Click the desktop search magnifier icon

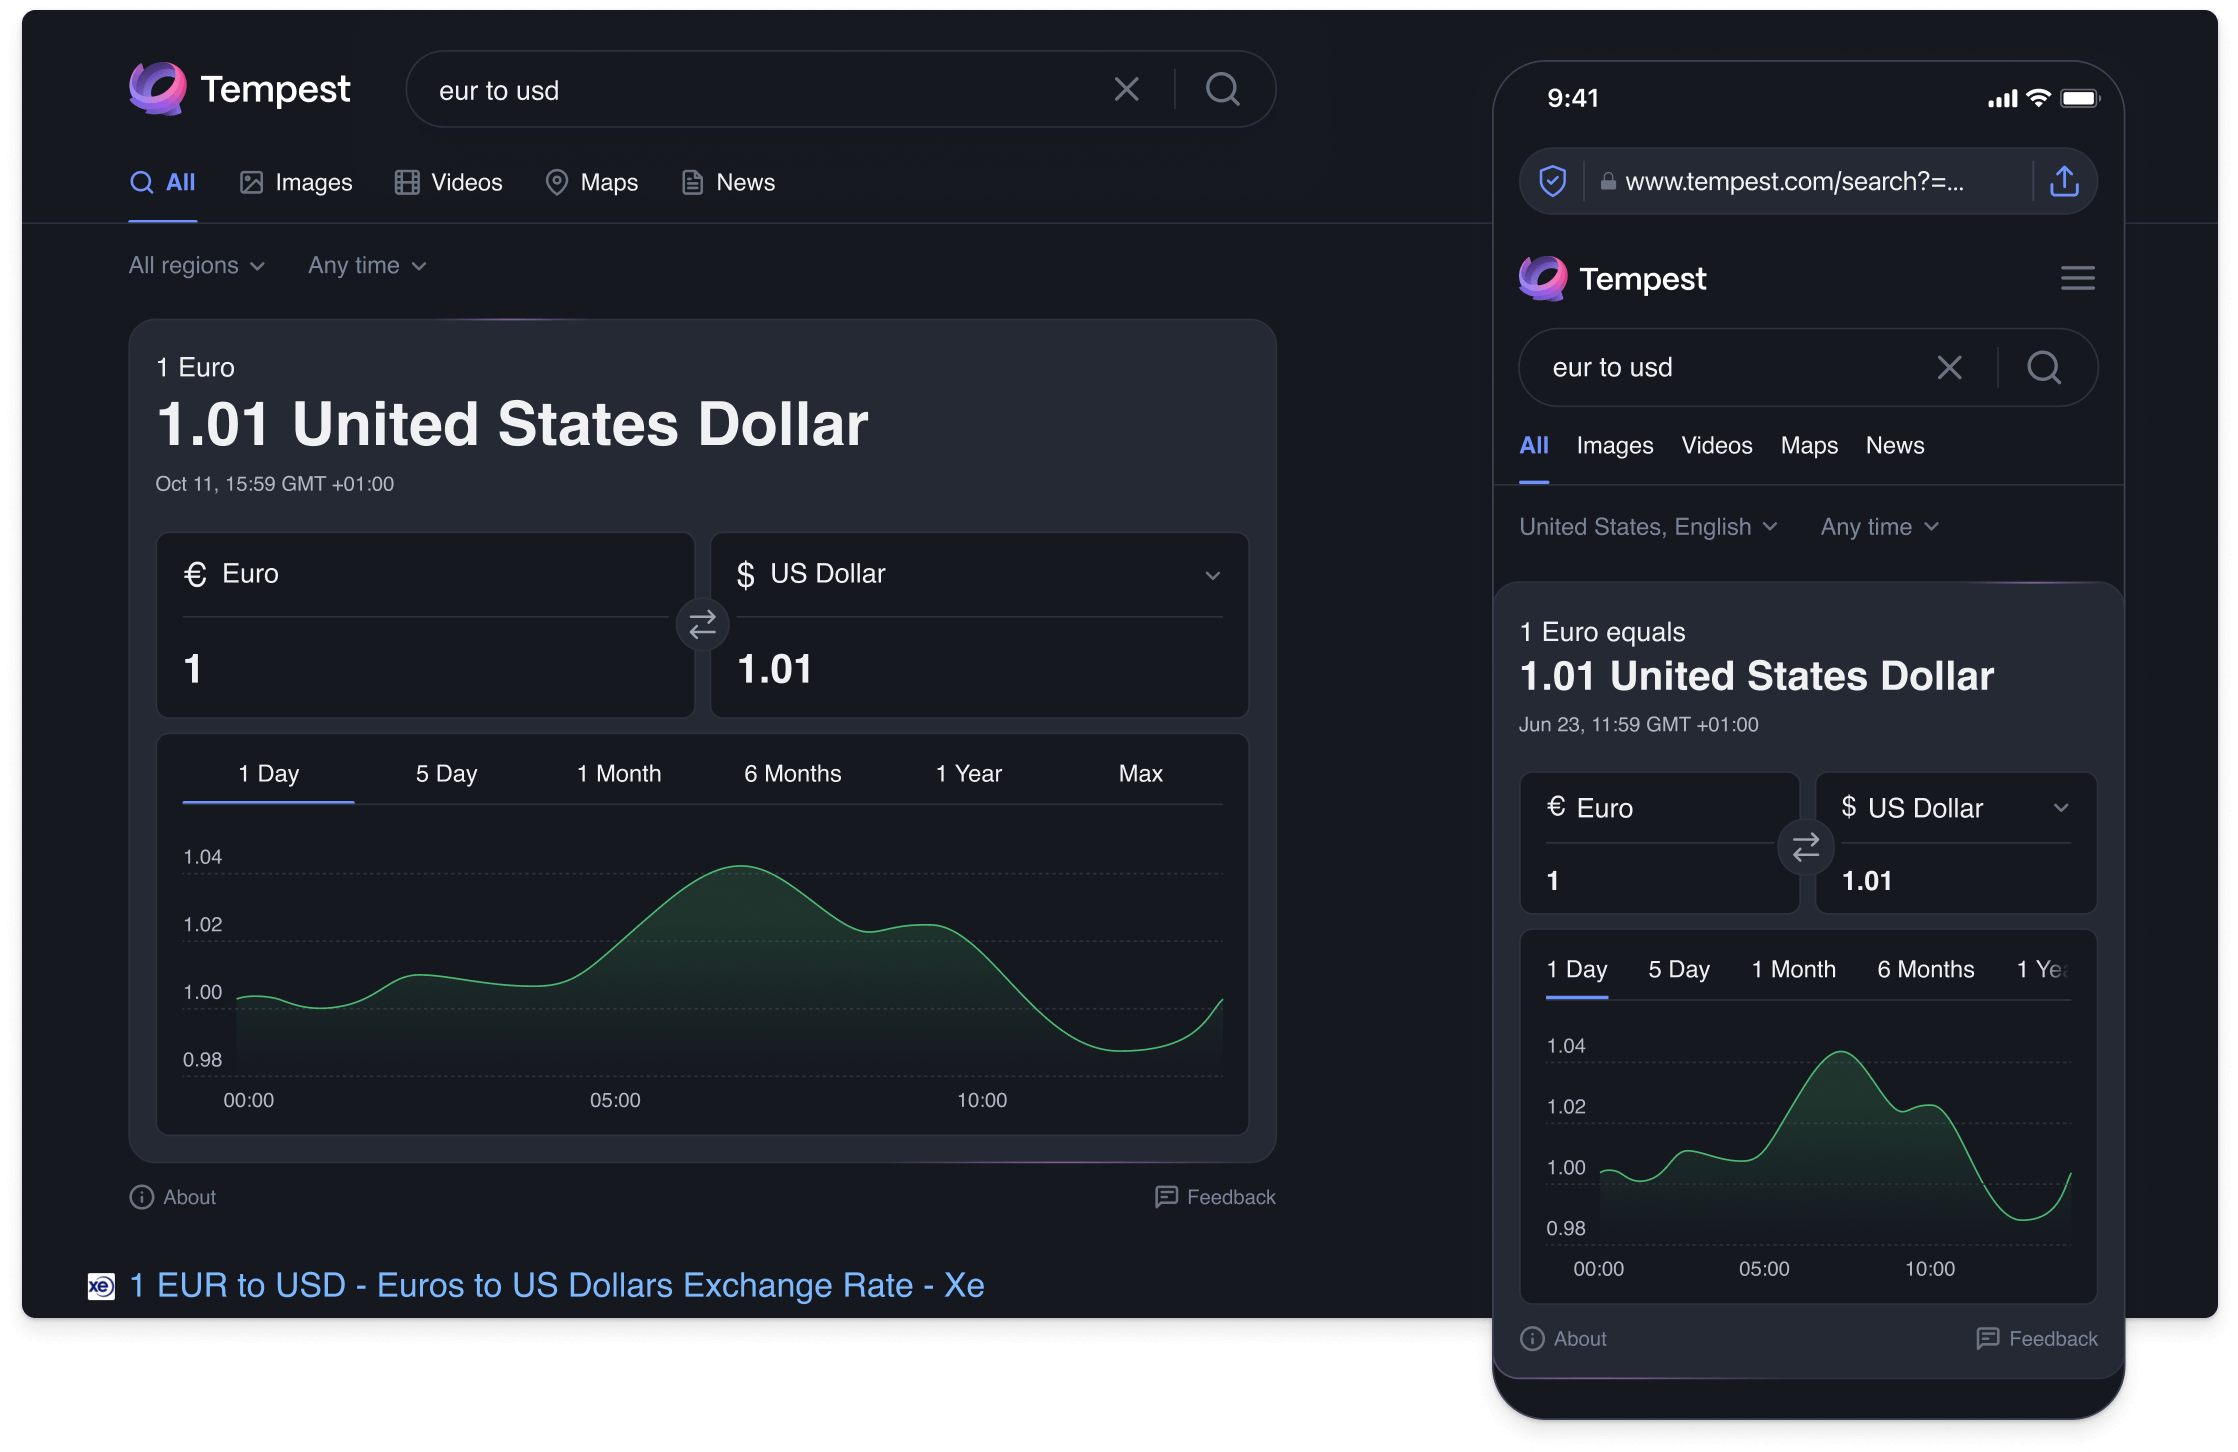(1222, 90)
